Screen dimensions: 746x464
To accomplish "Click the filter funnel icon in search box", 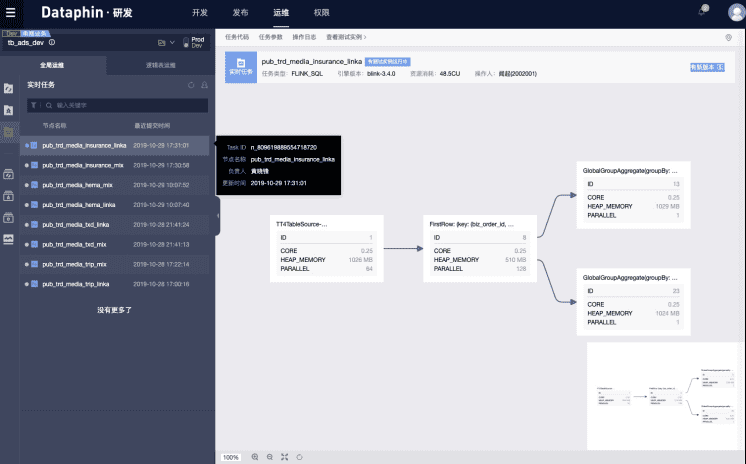I will (34, 105).
